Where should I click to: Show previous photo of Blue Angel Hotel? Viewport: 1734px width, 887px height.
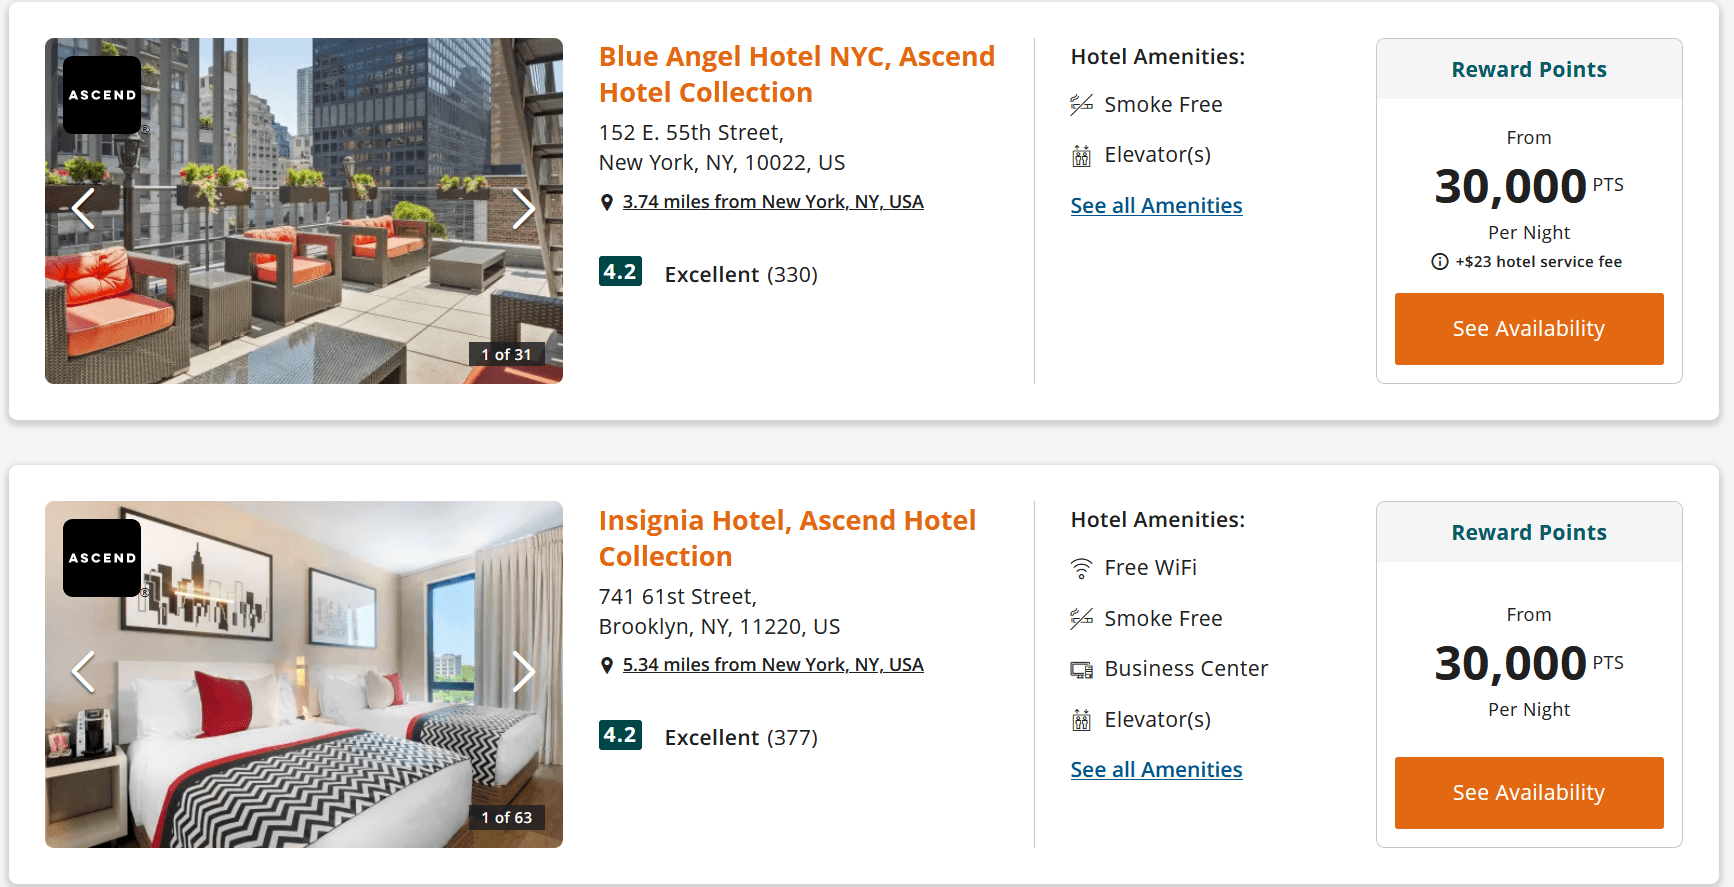84,208
